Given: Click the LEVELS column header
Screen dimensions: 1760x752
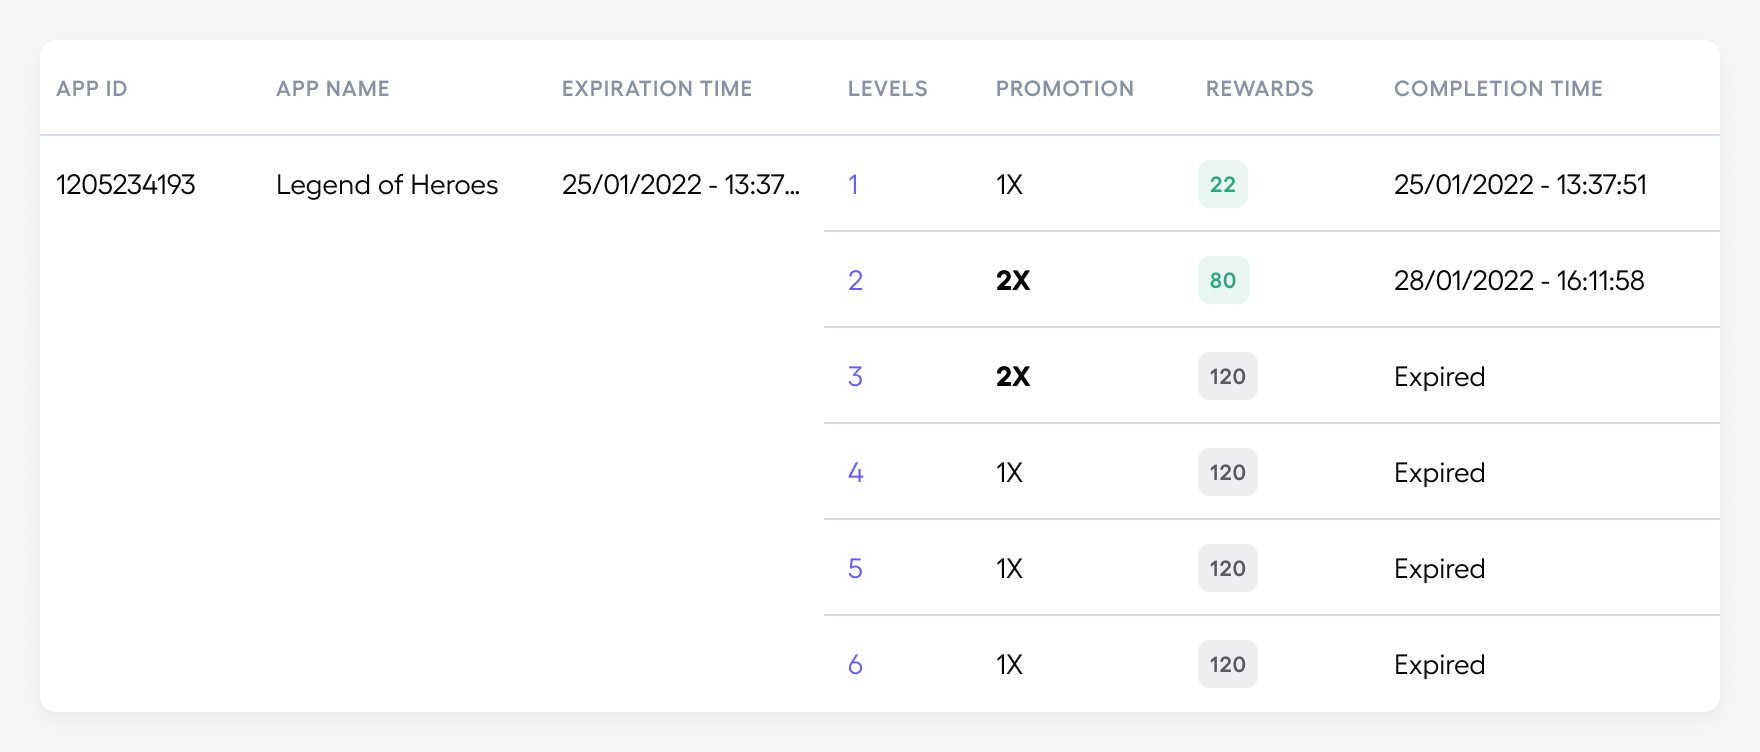Looking at the screenshot, I should click(888, 88).
